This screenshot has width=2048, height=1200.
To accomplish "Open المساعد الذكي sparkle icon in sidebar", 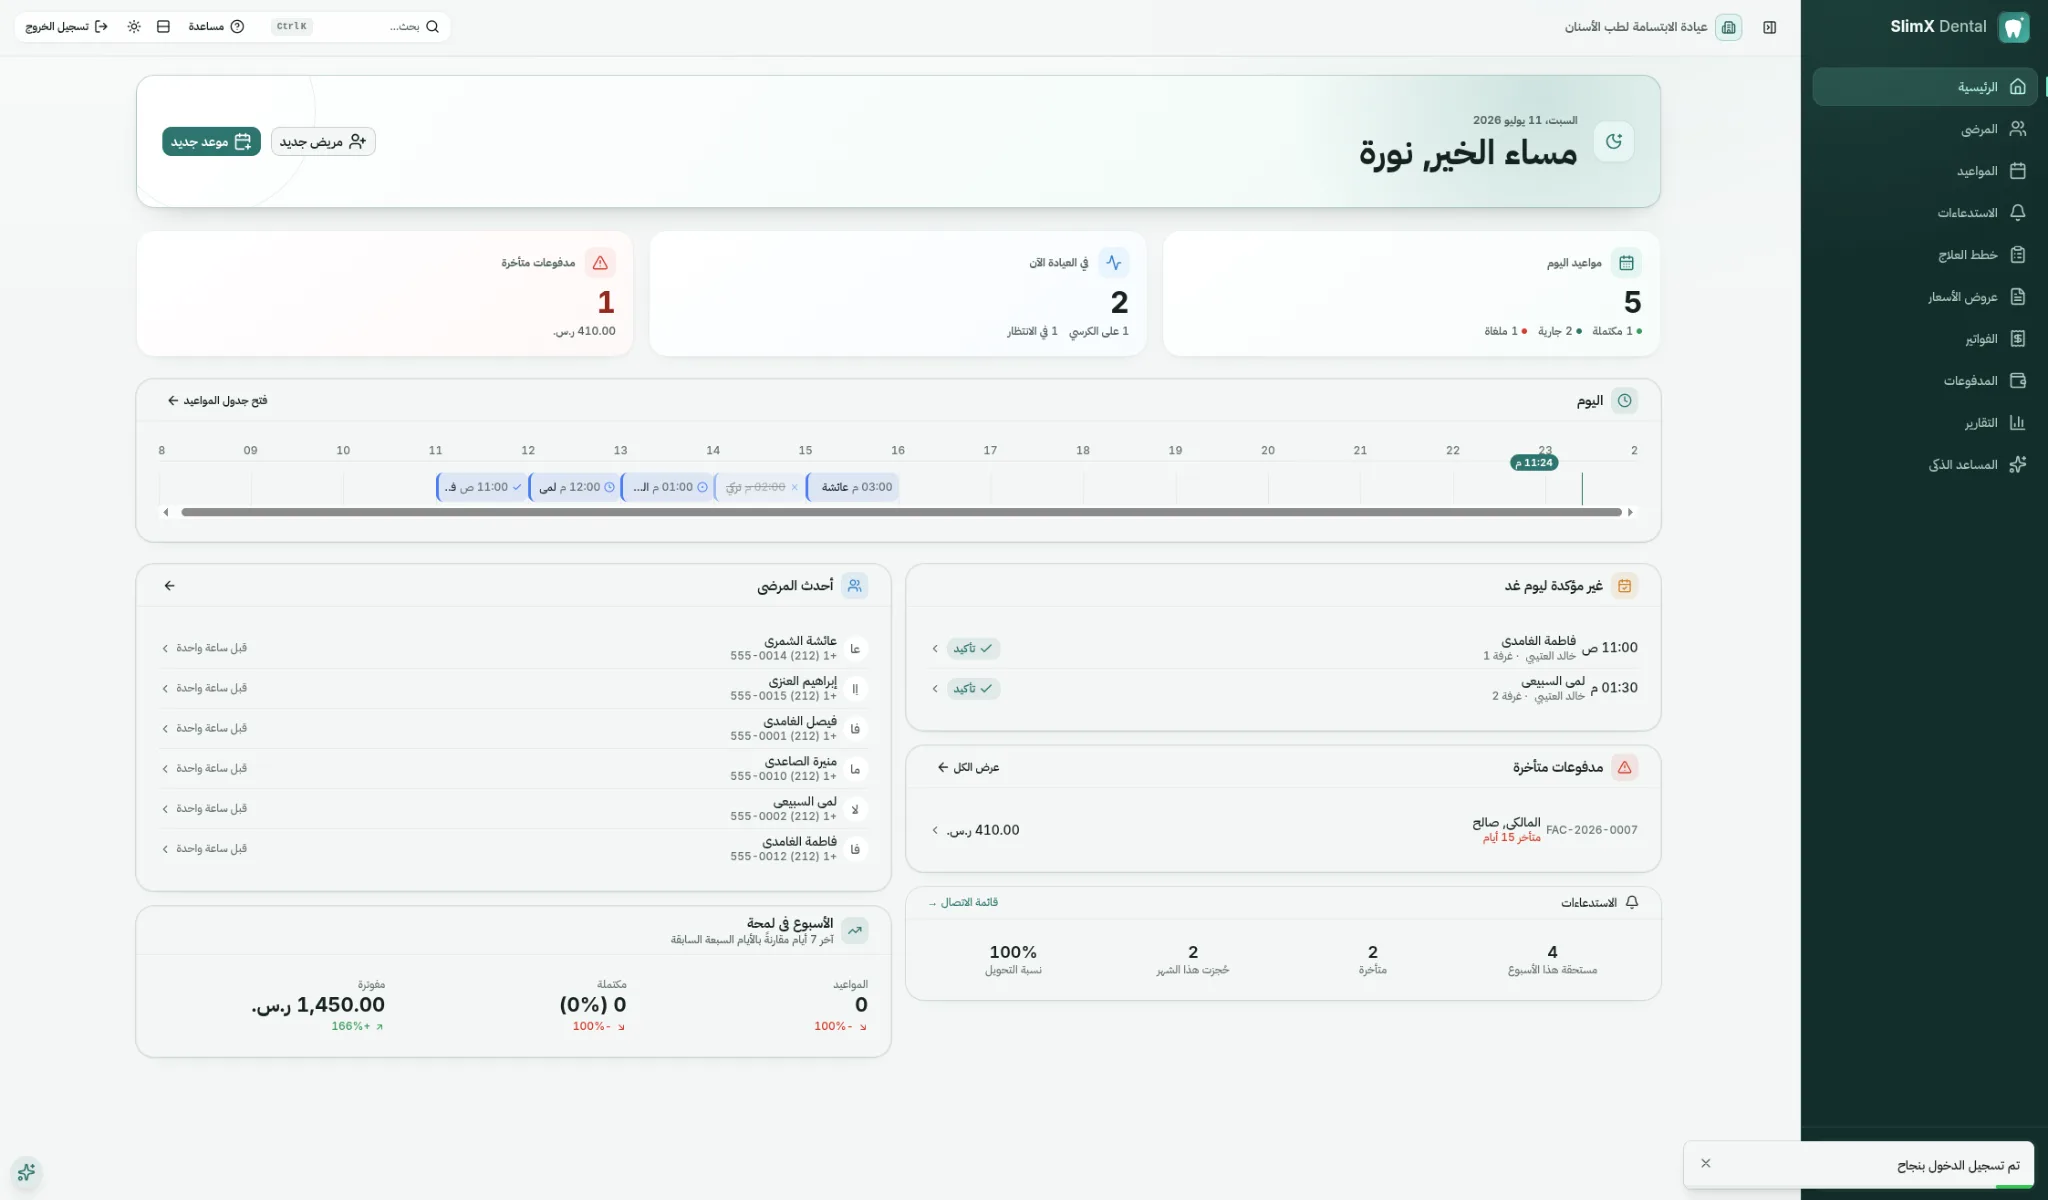I will pyautogui.click(x=2017, y=465).
